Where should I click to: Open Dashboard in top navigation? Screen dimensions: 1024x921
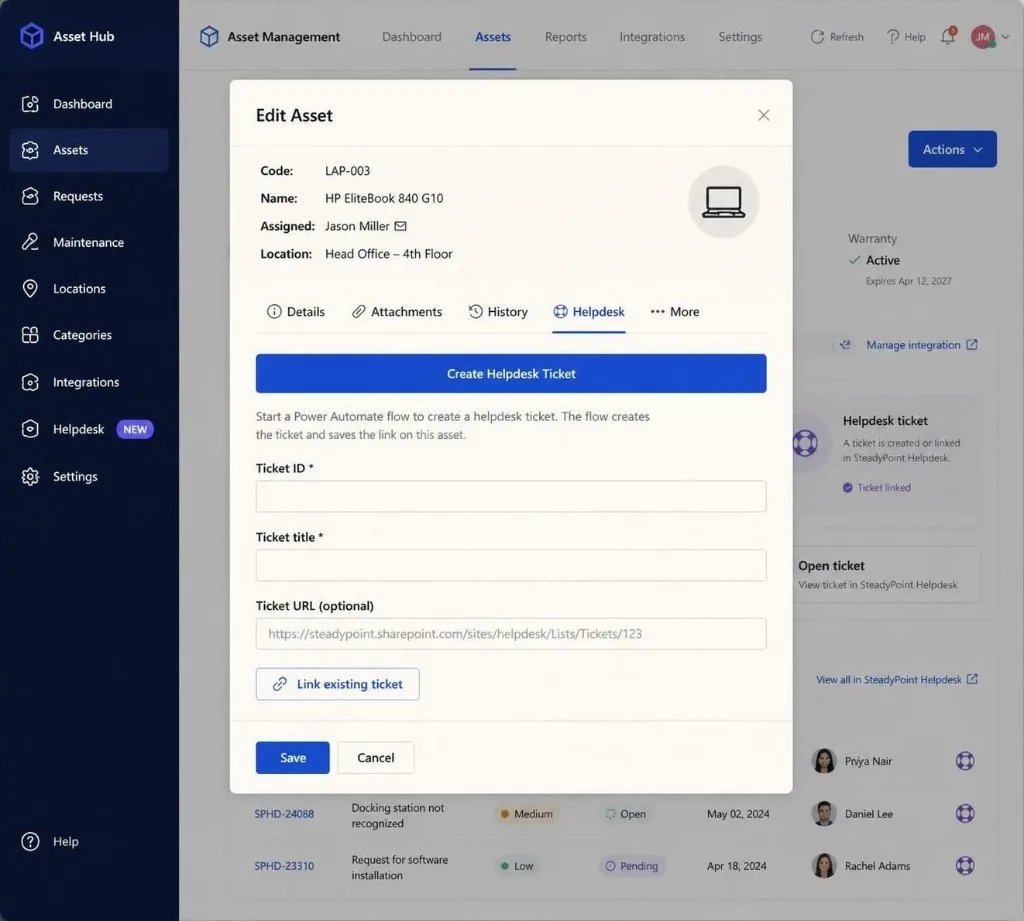tap(411, 37)
